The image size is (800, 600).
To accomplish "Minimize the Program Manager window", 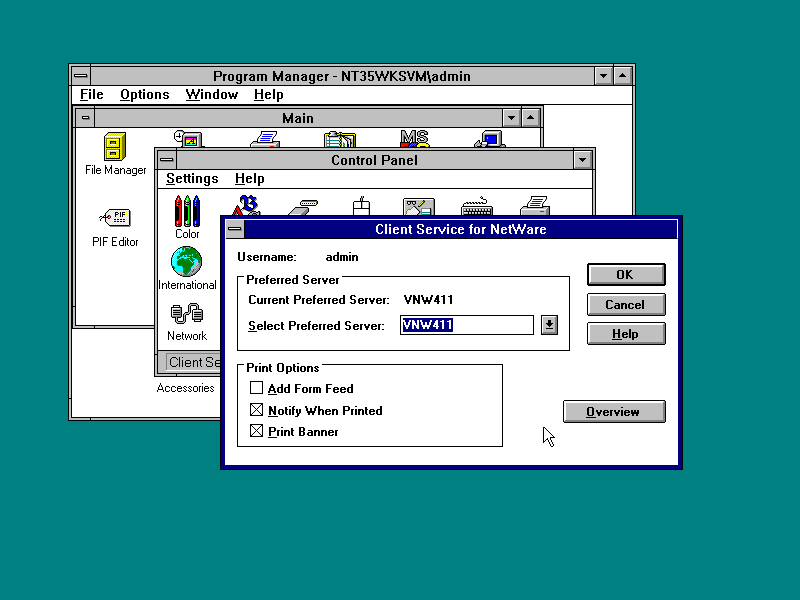I will click(x=604, y=76).
